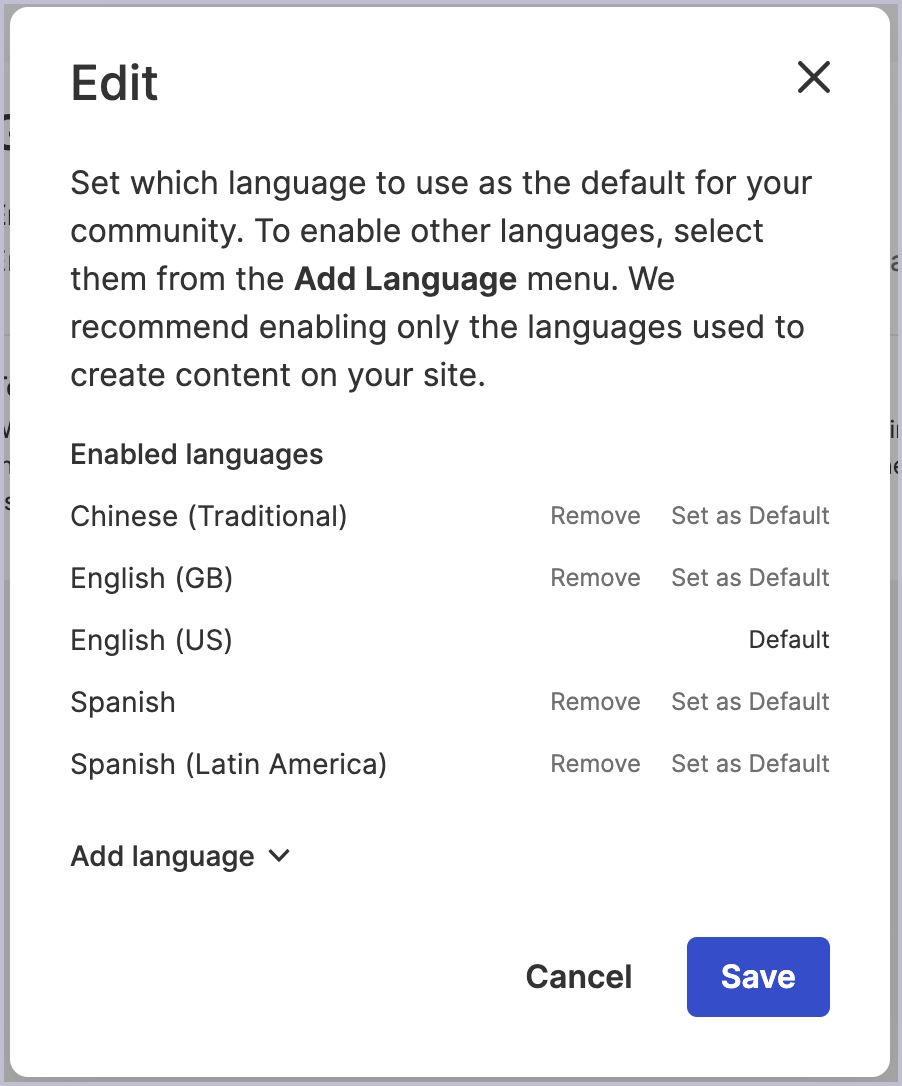Screen dimensions: 902x1086
Task: Click the Edit dialog title
Action: pyautogui.click(x=115, y=83)
